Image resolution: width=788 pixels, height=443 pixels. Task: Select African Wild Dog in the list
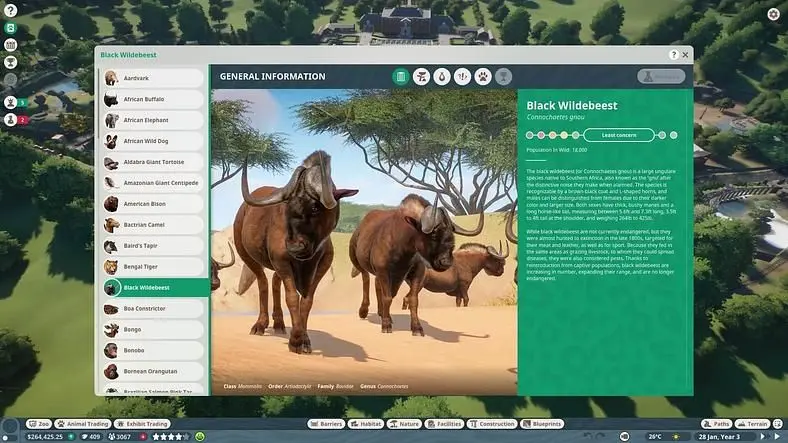point(153,141)
